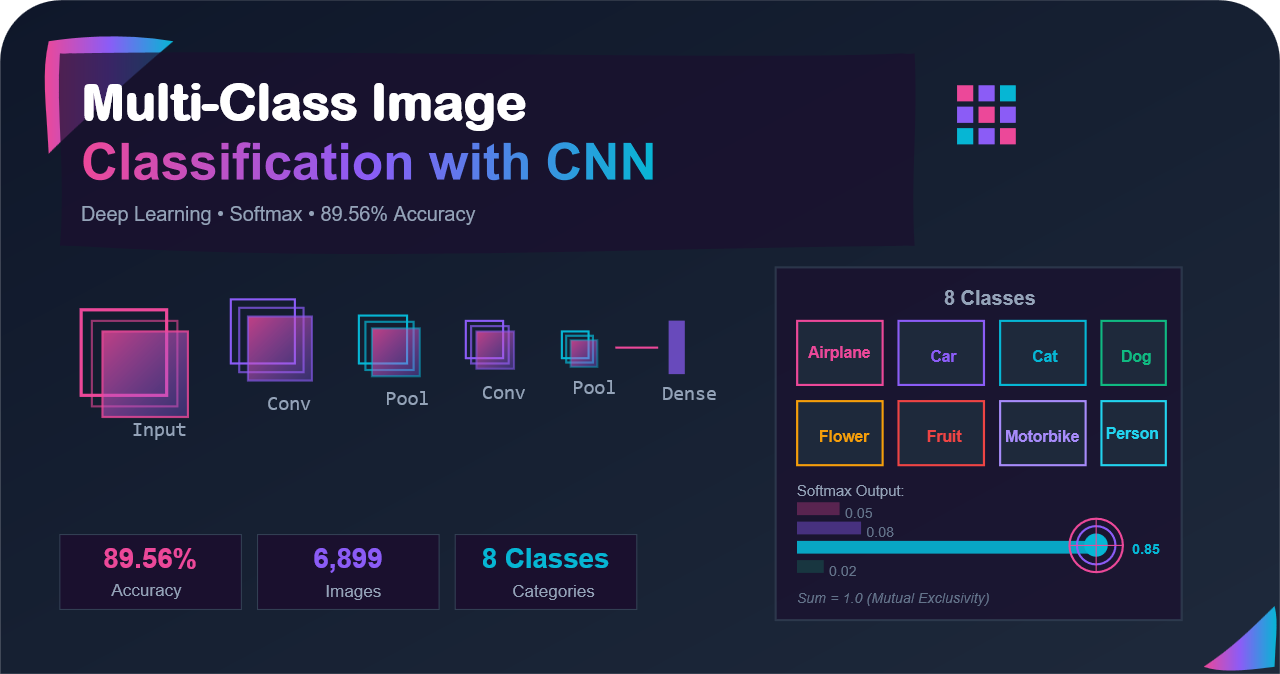Click the 0.05 probability bar
1280x674 pixels.
coord(816,509)
